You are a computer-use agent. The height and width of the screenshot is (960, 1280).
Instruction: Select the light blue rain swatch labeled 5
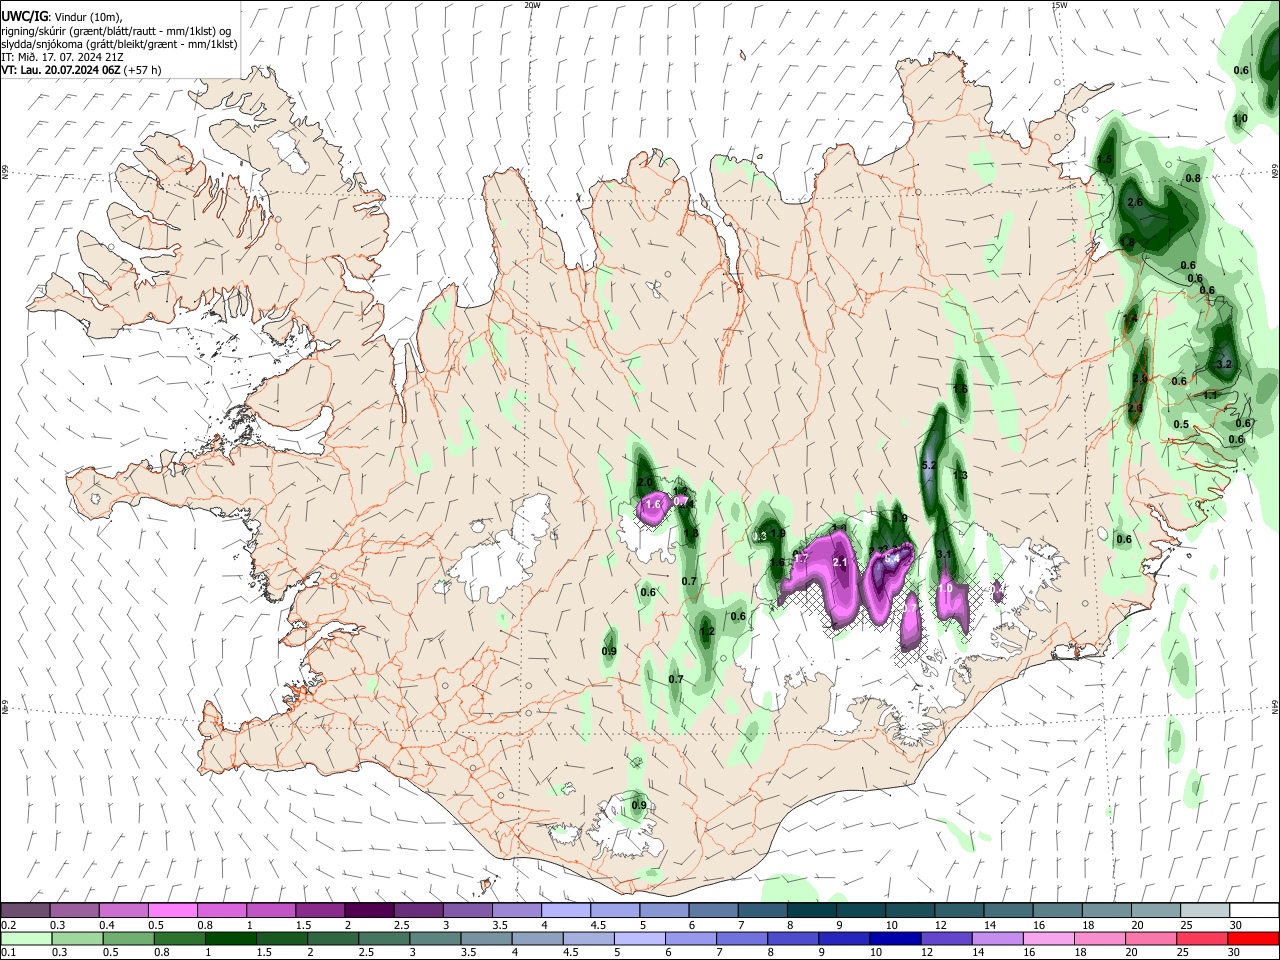(640, 938)
